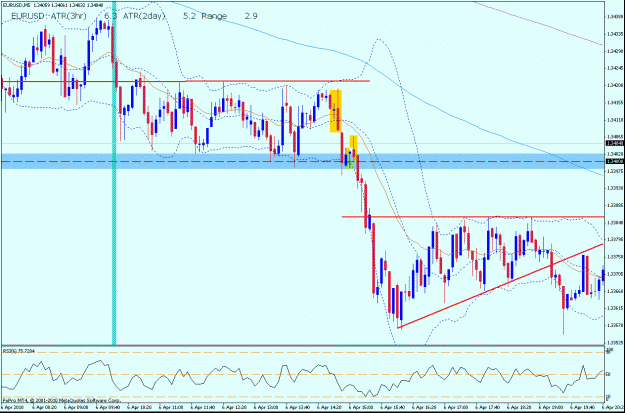Viewport: 625px width, 413px height.
Task: Click the Range value '2.9'
Action: click(251, 16)
